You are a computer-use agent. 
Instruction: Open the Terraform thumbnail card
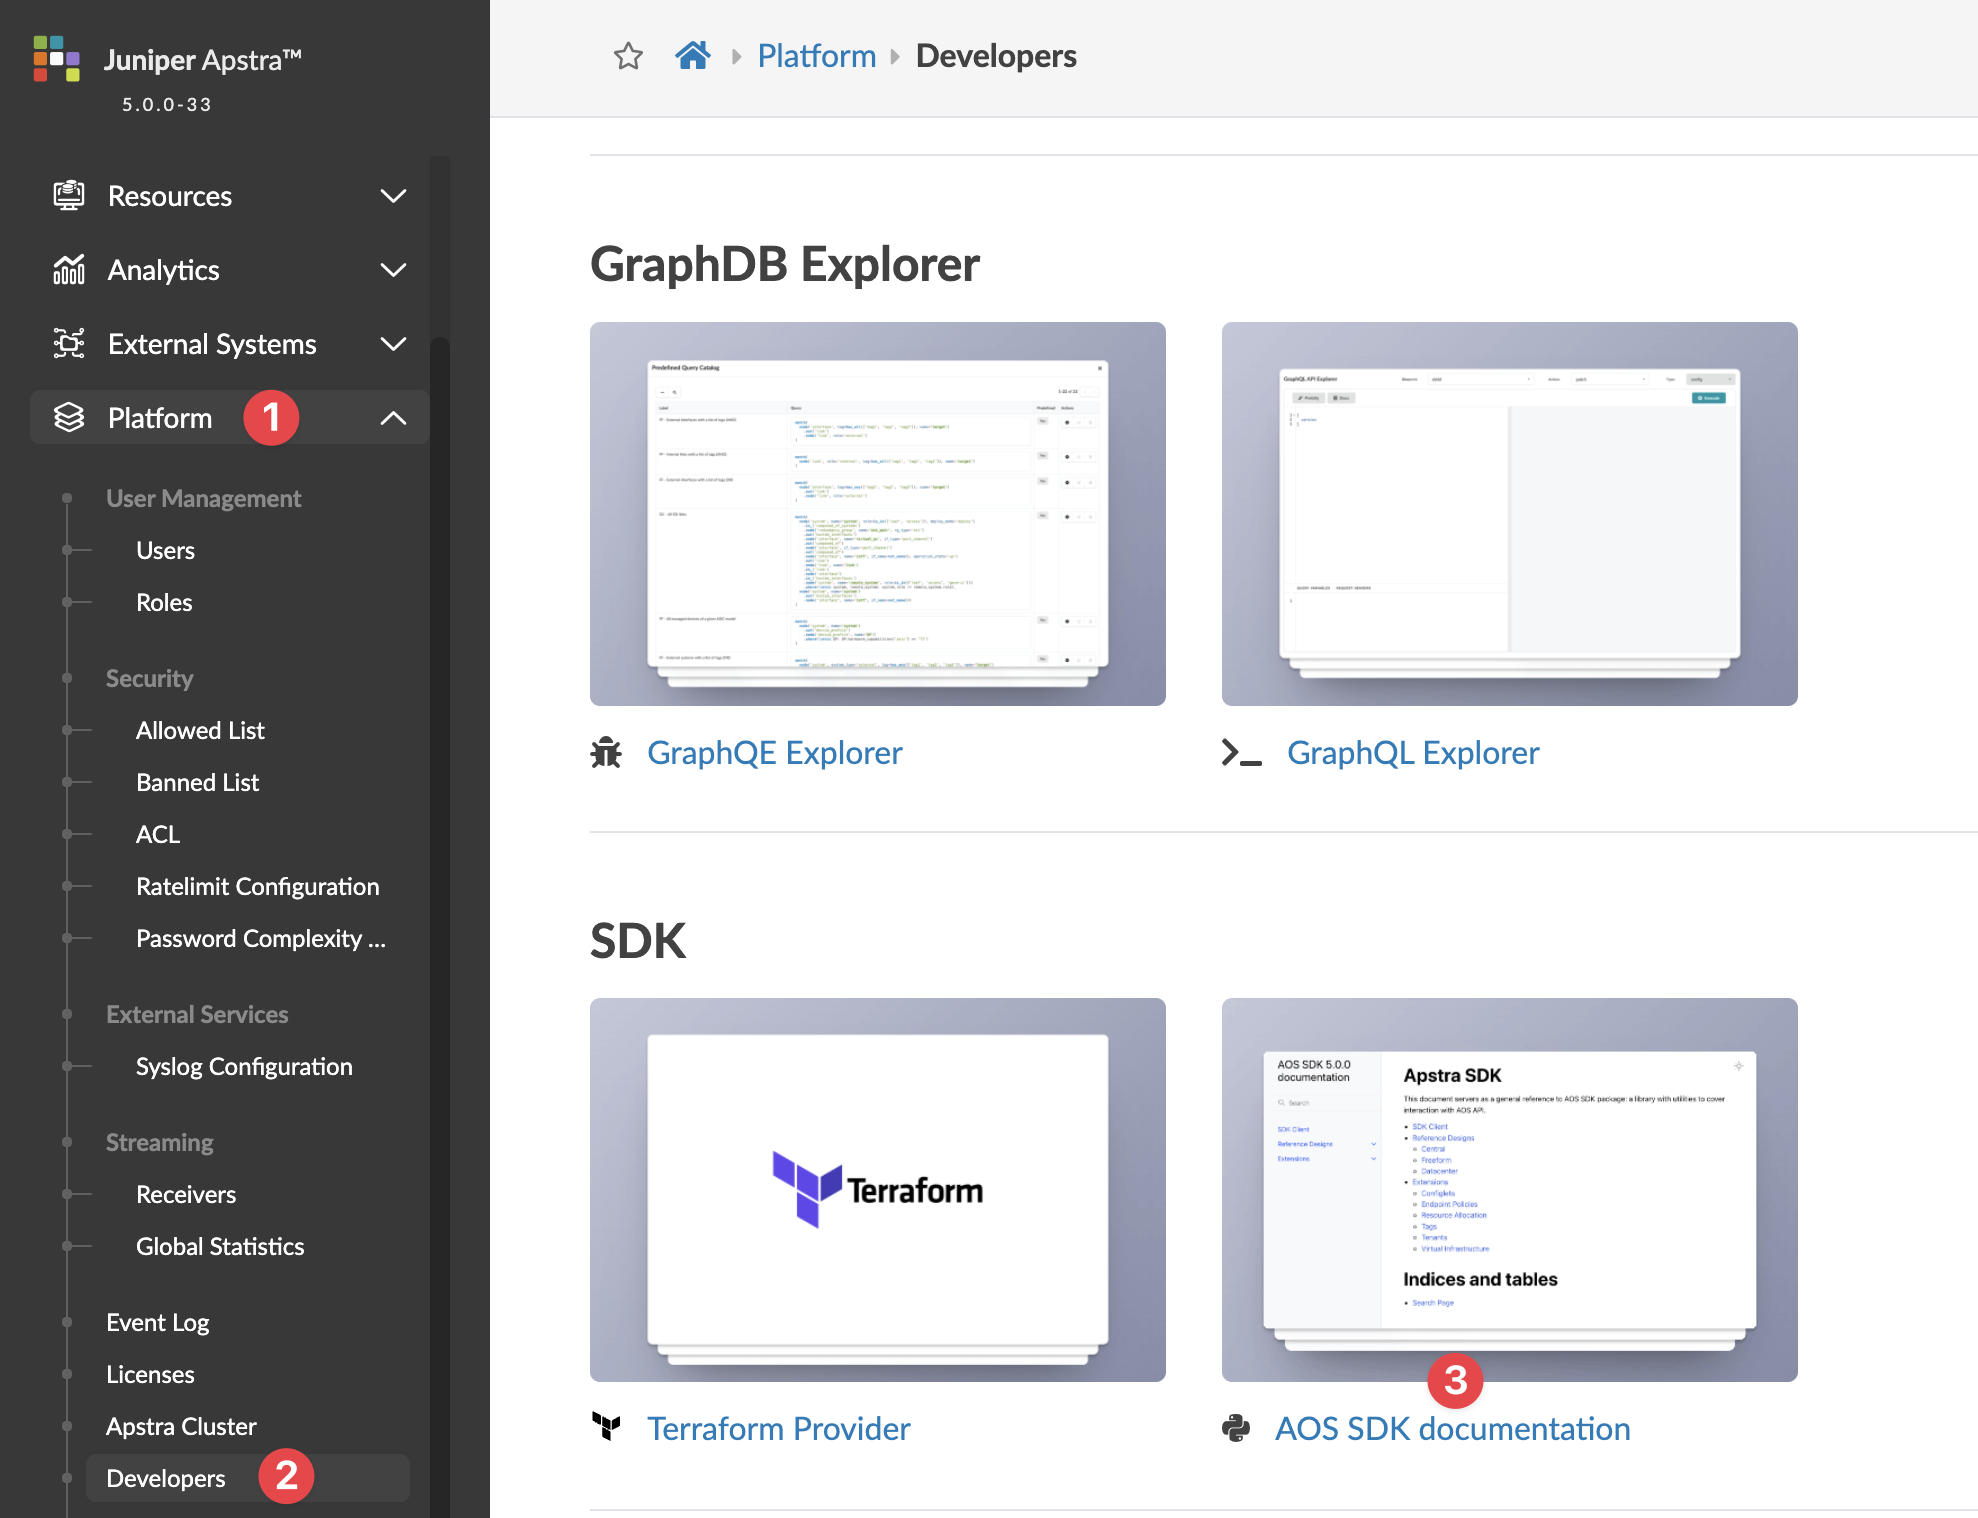[x=877, y=1189]
